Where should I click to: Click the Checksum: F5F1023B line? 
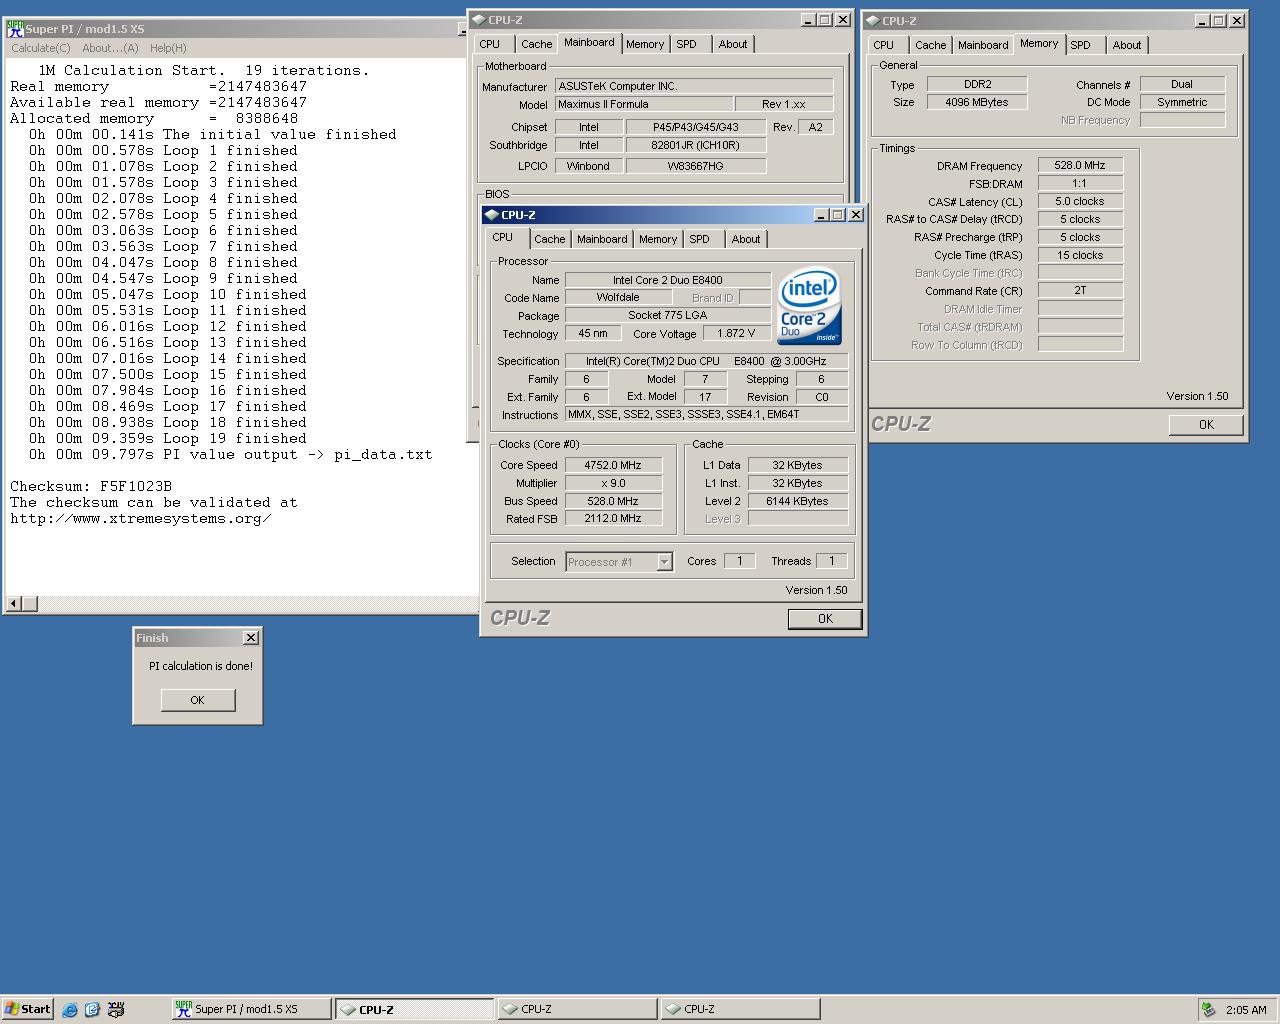[91, 487]
